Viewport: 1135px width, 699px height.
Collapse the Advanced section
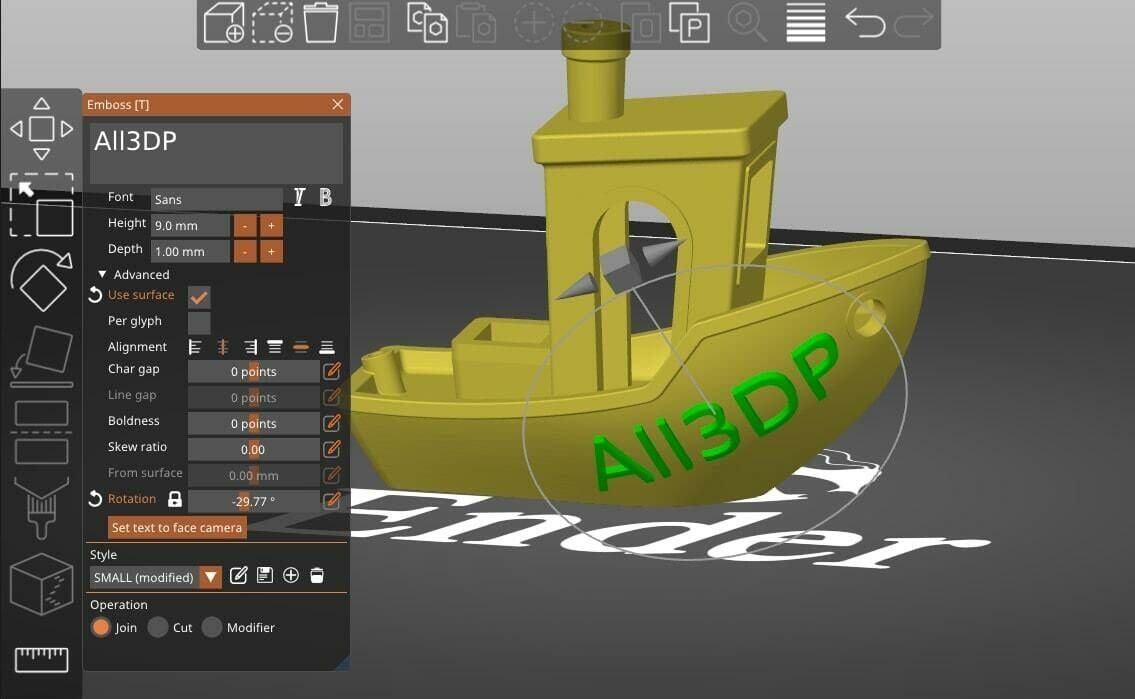coord(102,274)
